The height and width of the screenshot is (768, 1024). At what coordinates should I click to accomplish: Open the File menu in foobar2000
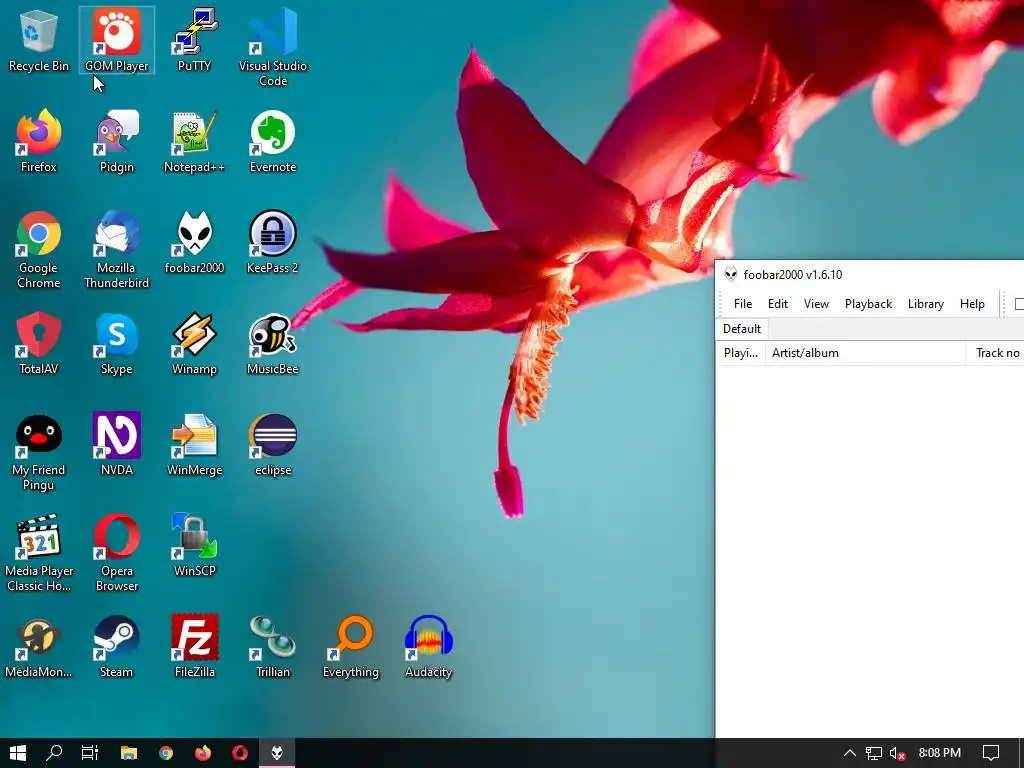pos(743,304)
